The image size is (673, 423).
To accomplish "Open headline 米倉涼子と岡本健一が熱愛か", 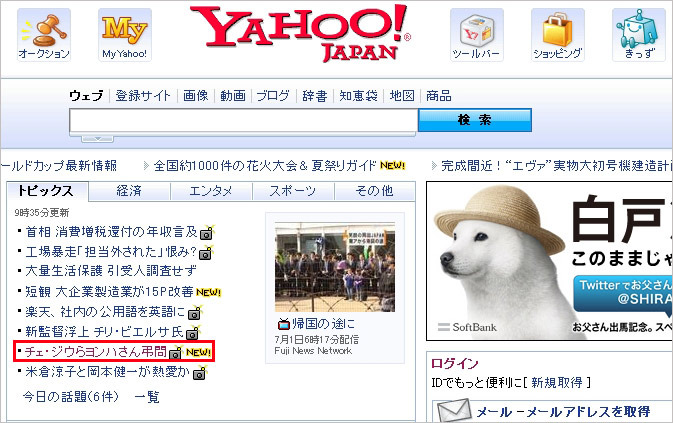I will [107, 372].
